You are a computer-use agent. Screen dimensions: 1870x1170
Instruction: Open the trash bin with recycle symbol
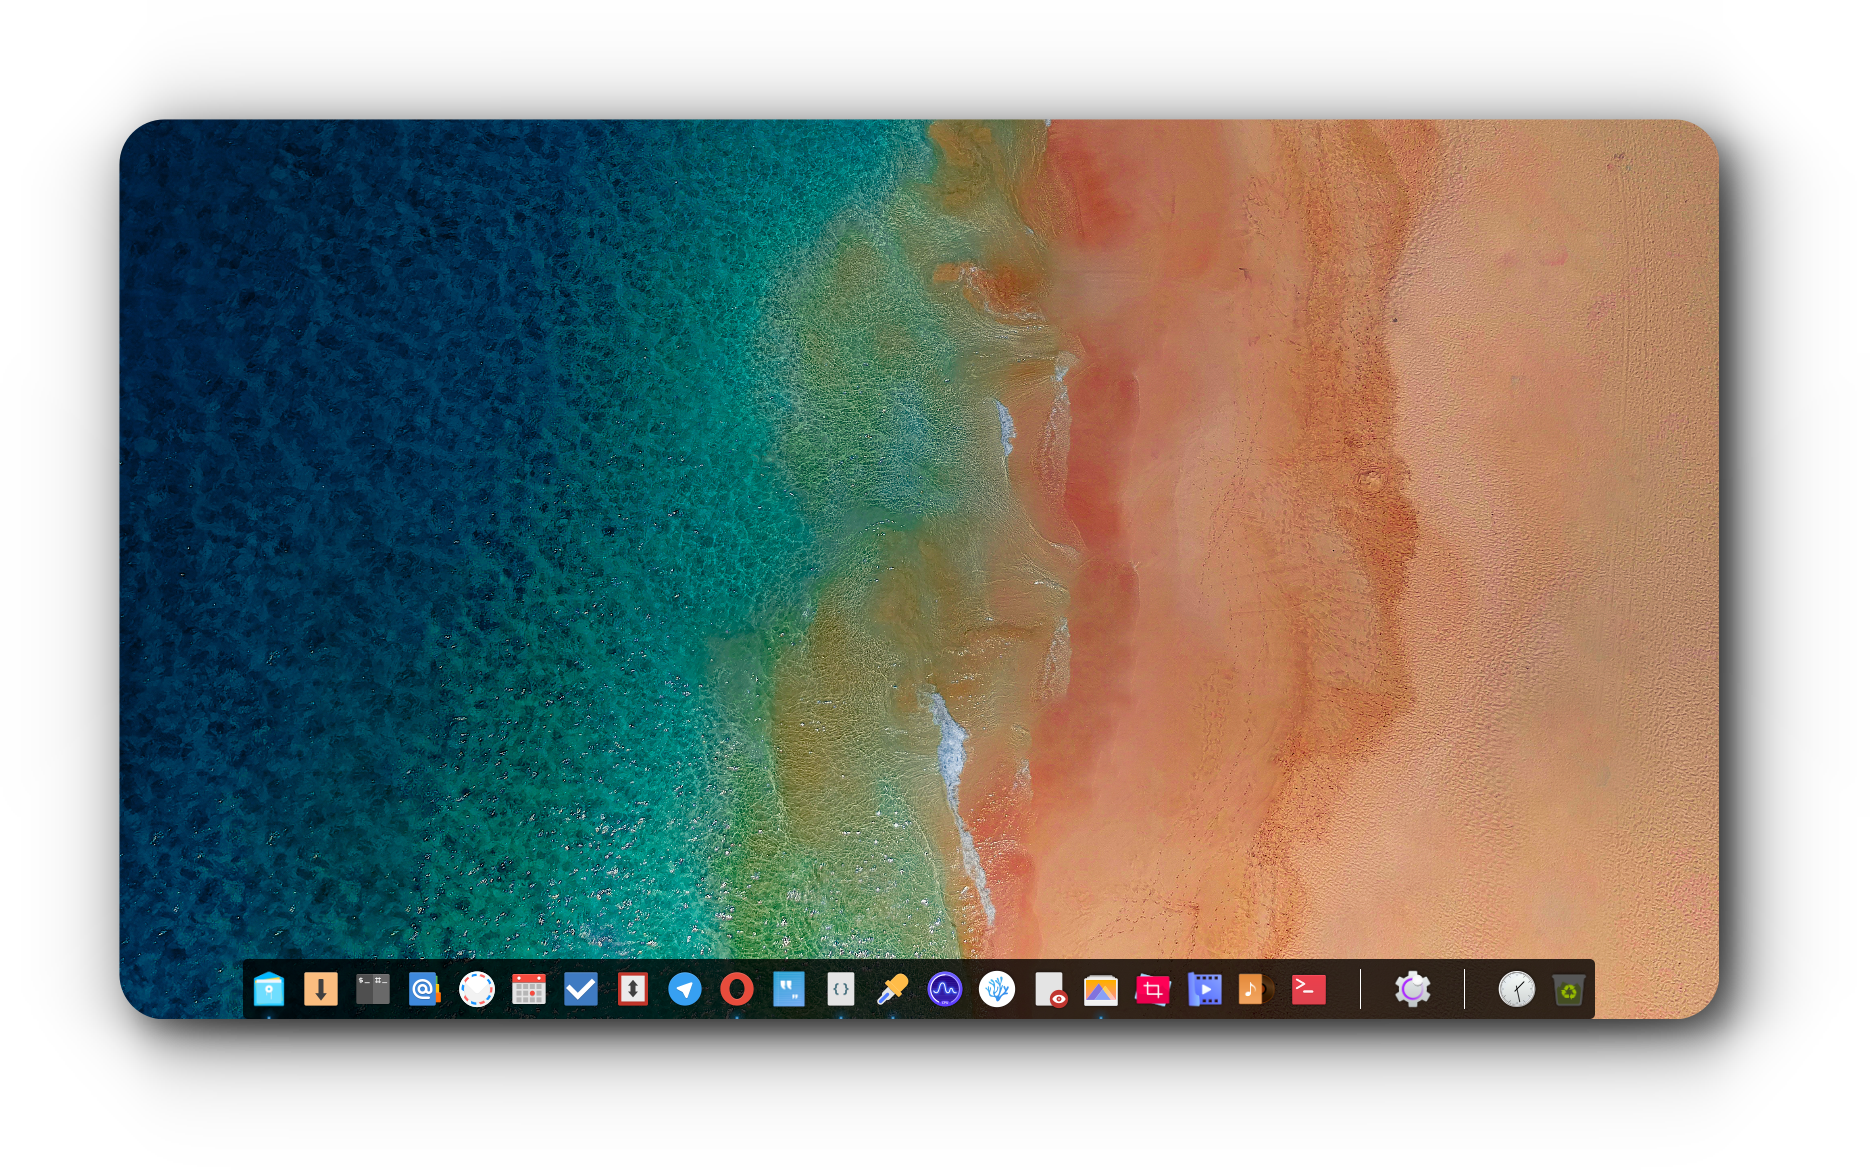[1569, 990]
